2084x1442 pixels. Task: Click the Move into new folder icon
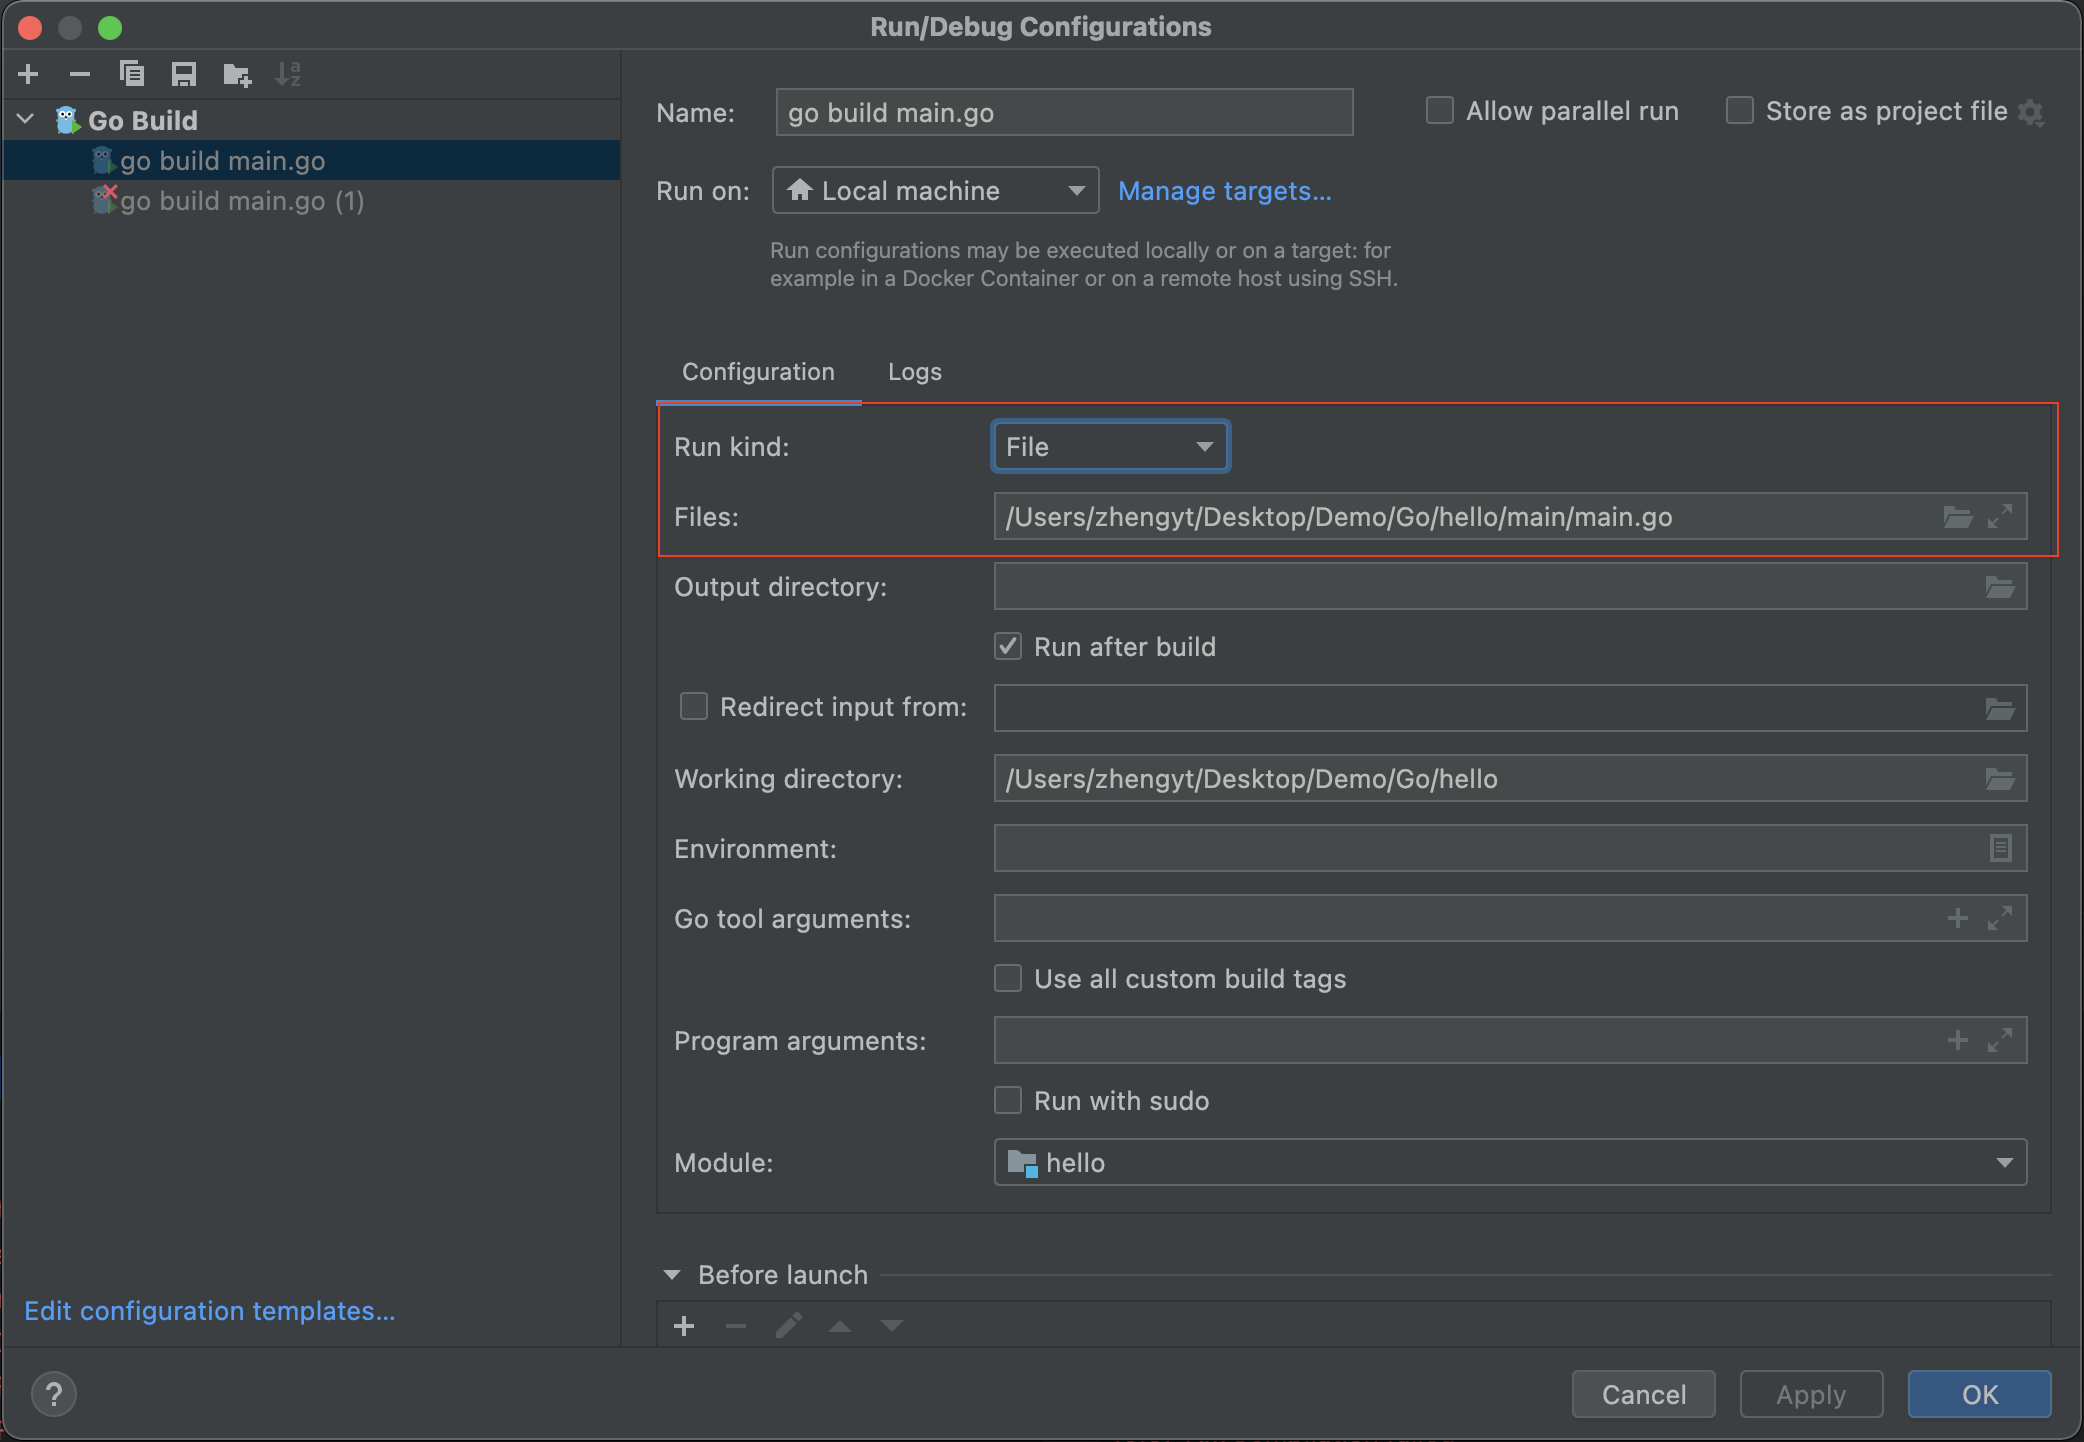237,74
